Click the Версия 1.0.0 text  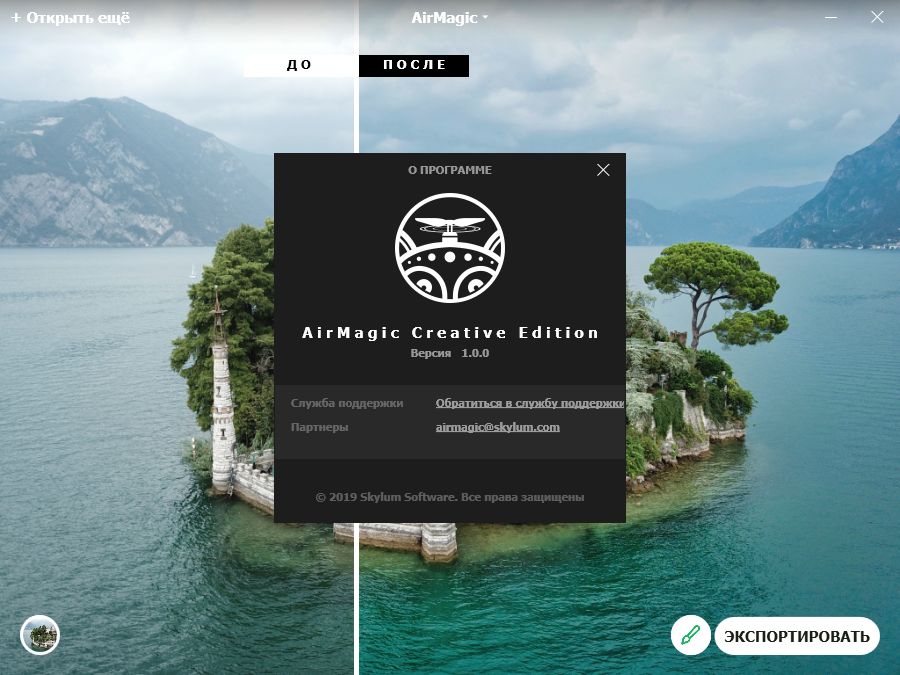click(x=449, y=353)
